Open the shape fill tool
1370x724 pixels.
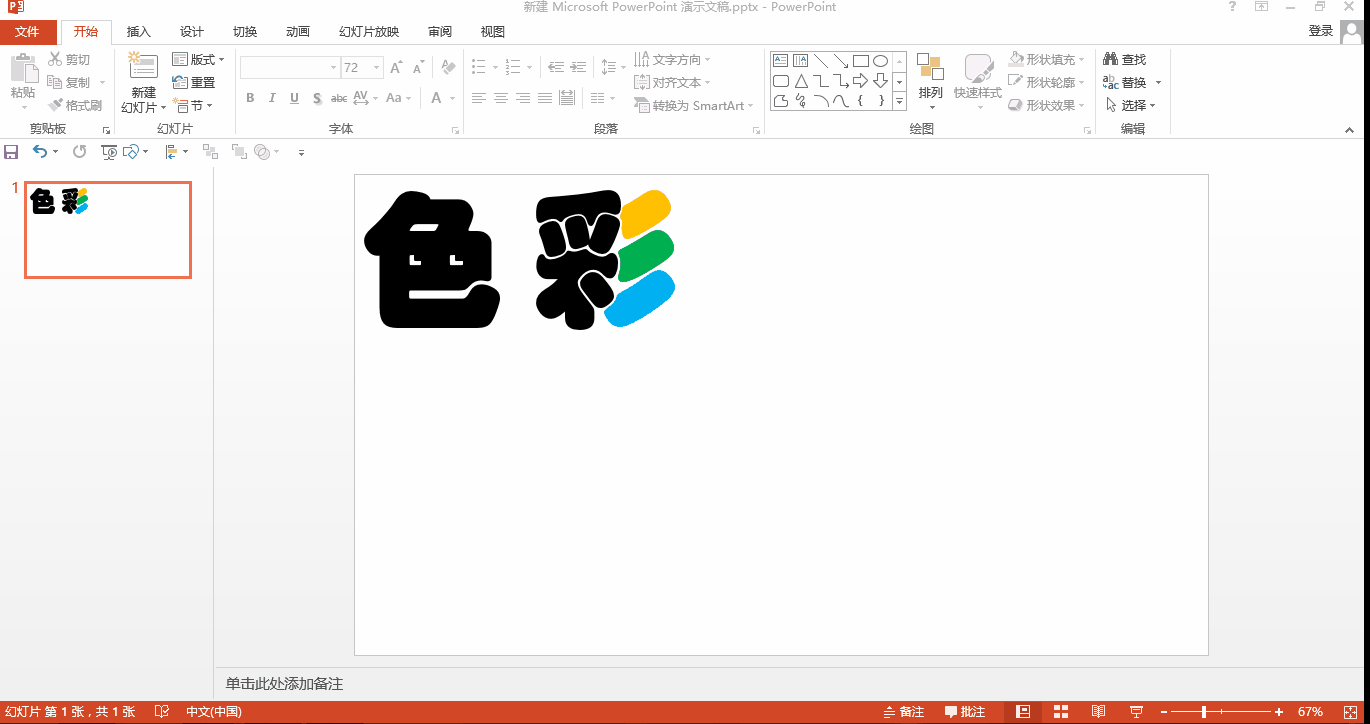tap(1043, 58)
